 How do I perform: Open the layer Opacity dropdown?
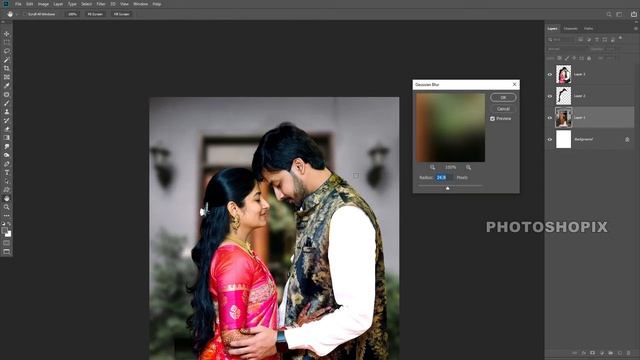611,49
